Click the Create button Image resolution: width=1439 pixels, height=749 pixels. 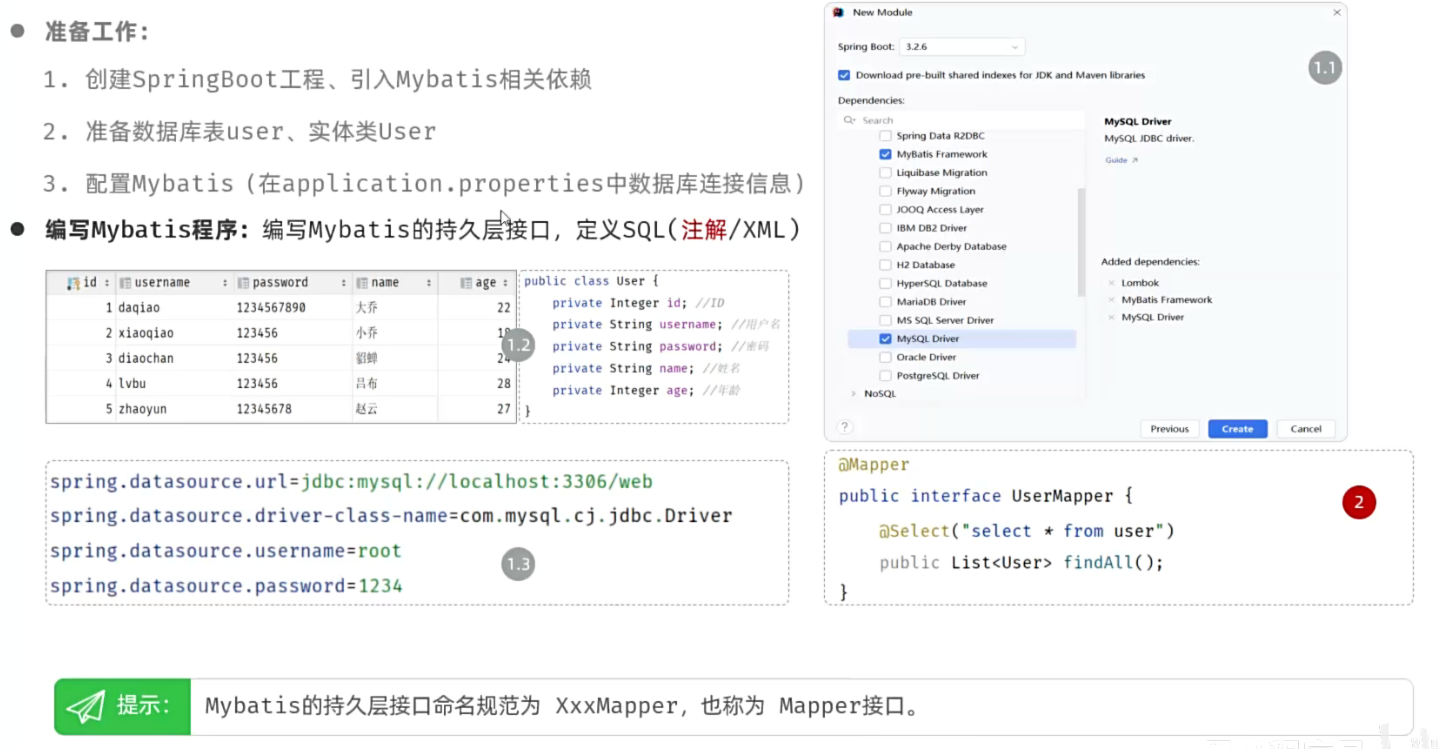[x=1237, y=429]
